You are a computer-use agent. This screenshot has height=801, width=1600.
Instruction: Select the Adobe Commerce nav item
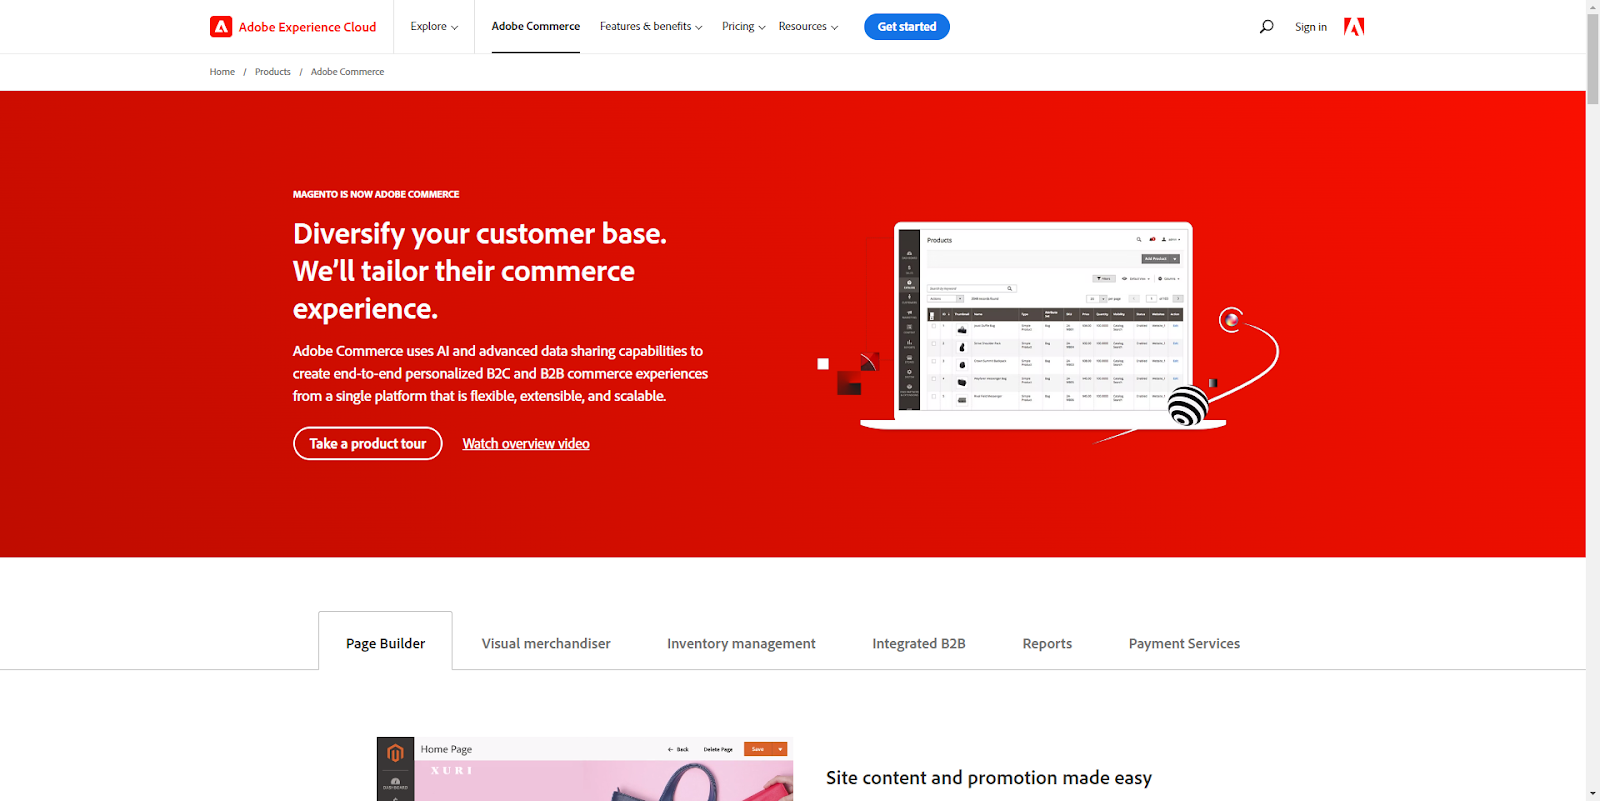[x=535, y=27]
